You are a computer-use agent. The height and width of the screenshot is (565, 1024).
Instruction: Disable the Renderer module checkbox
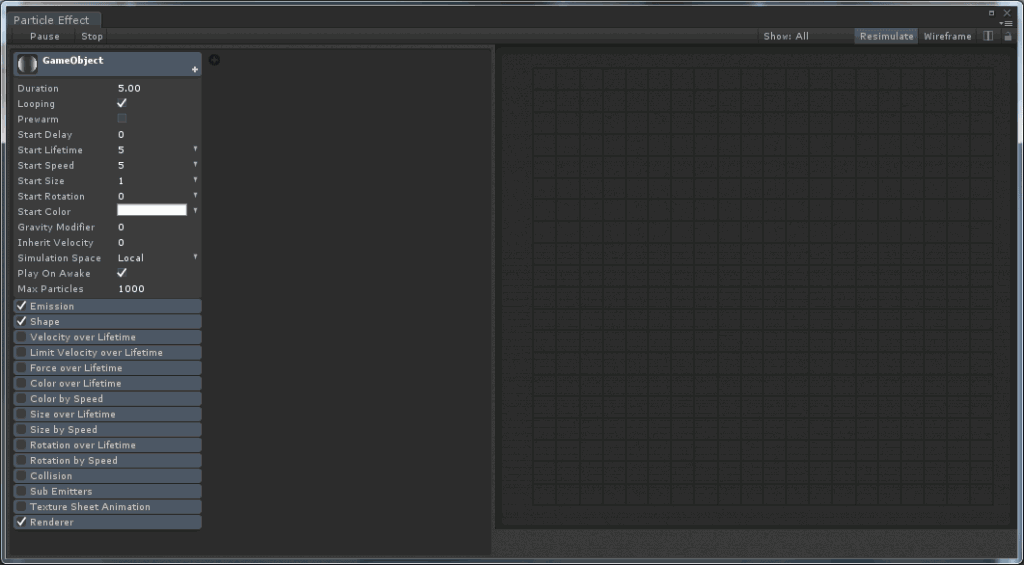tap(22, 522)
